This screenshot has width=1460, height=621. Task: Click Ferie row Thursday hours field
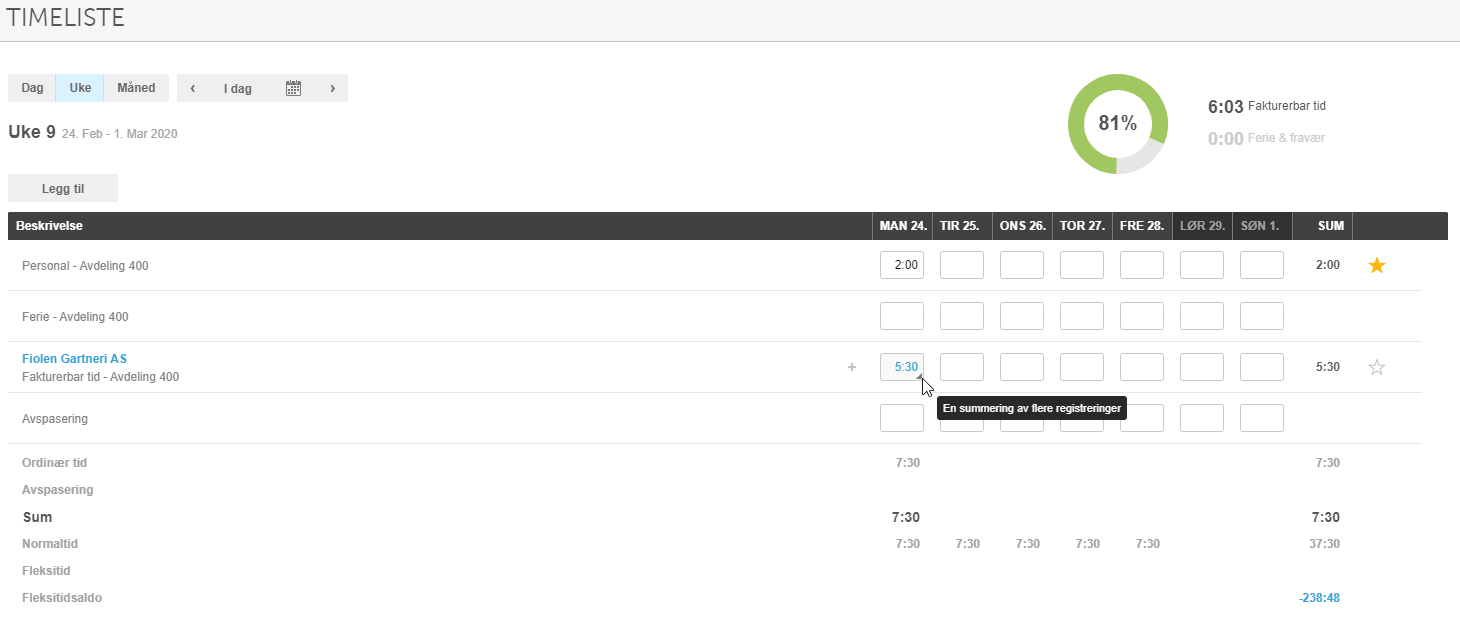click(x=1082, y=316)
